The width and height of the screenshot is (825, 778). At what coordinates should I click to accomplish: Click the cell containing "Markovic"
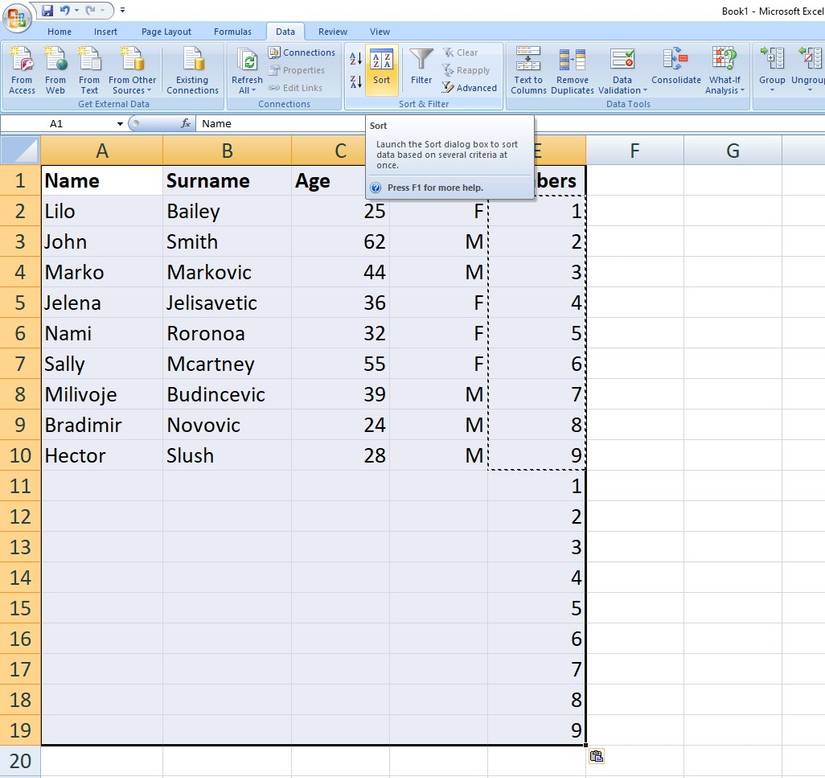click(227, 272)
